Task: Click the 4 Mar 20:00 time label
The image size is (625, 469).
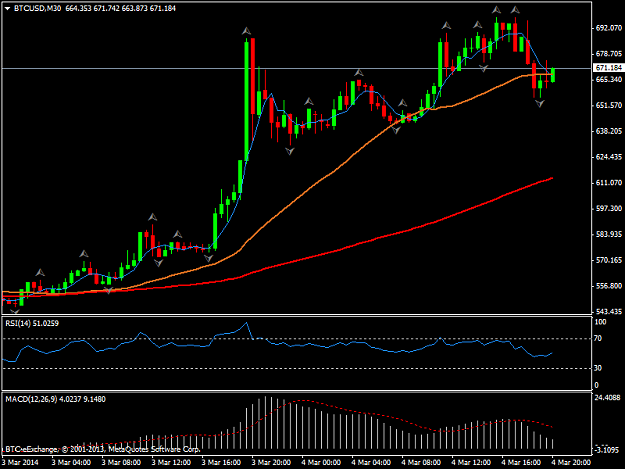Action: [x=571, y=462]
